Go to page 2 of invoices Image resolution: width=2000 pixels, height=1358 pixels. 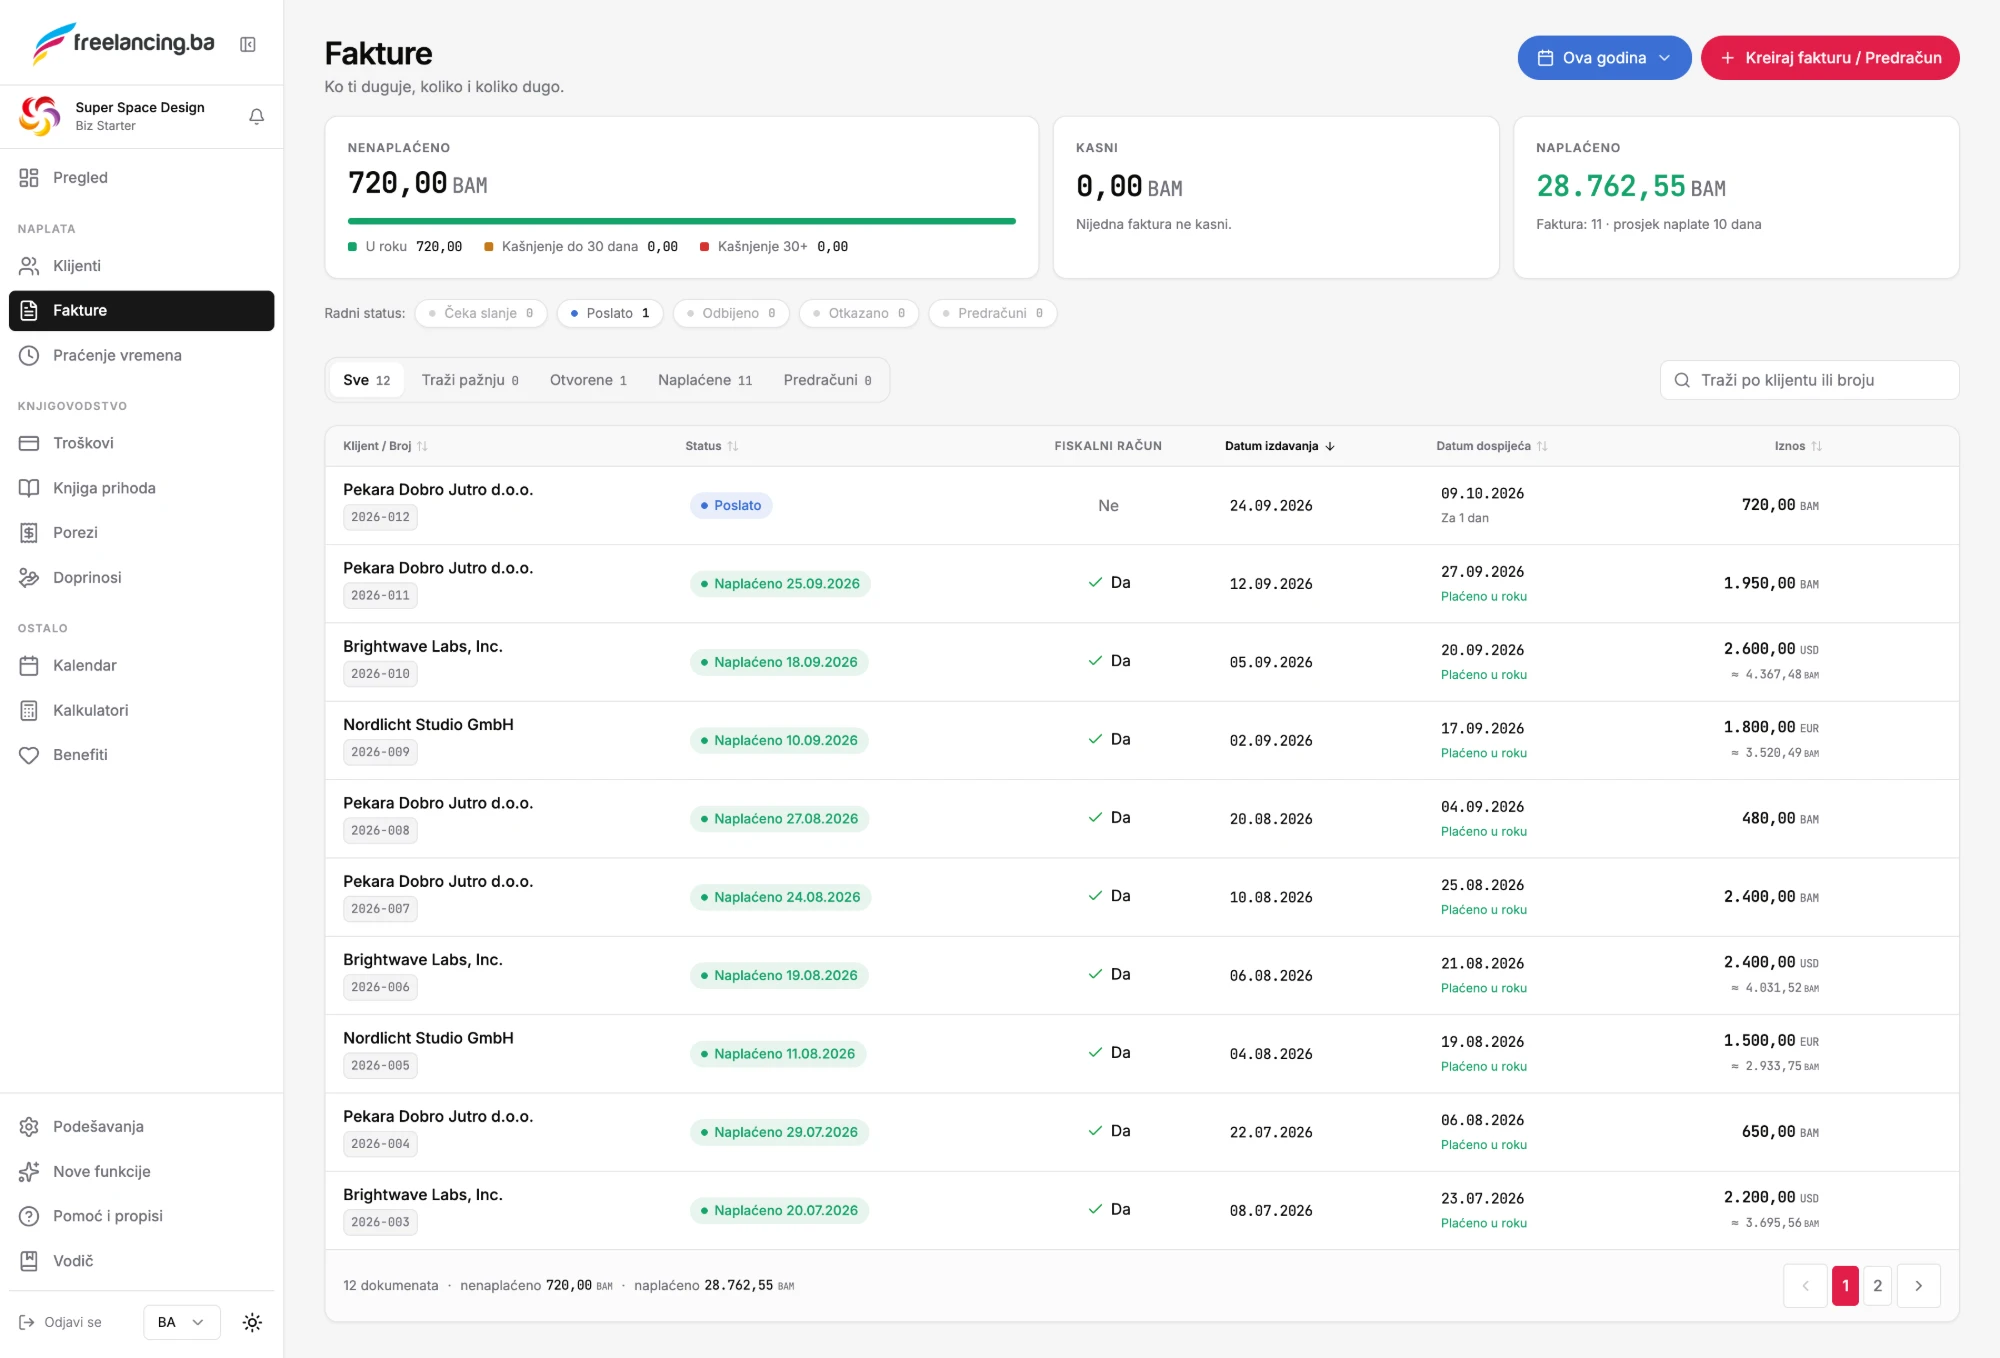(1877, 1286)
